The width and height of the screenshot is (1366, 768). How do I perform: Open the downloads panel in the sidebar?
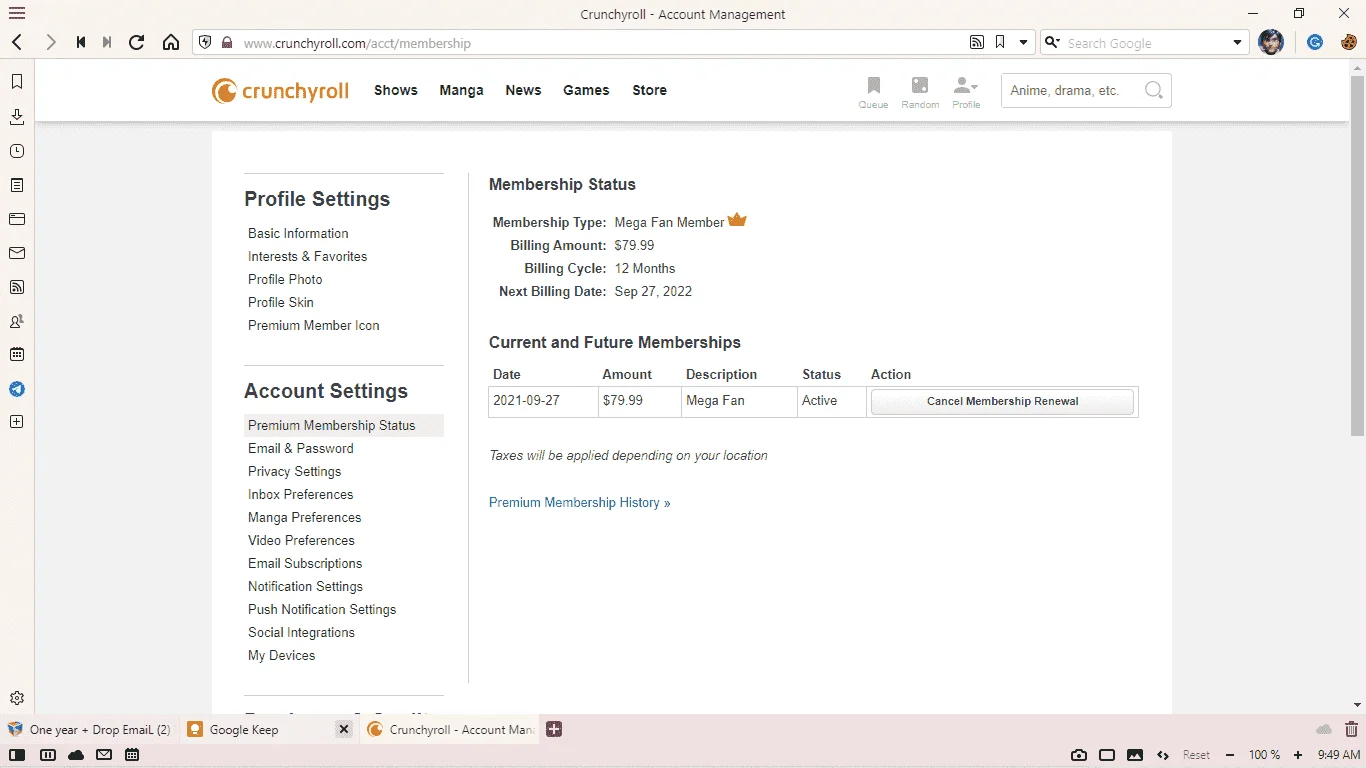[x=17, y=117]
